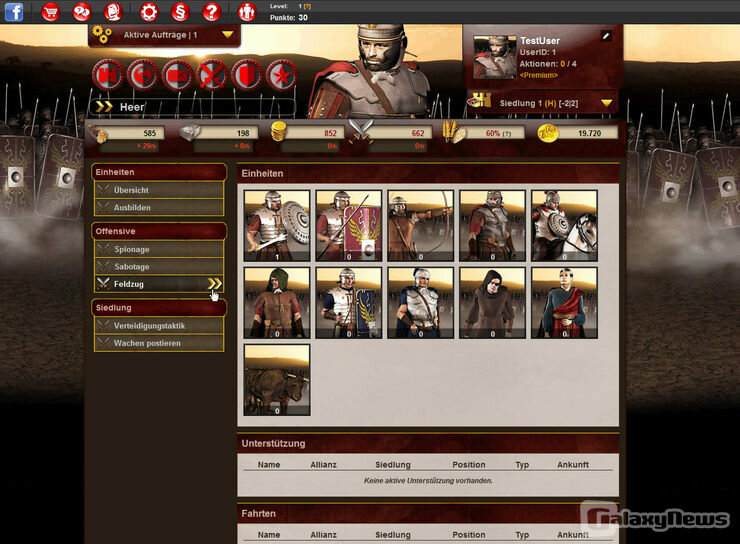Select the ox unit card
Screen dimensions: 740x544
pos(277,380)
